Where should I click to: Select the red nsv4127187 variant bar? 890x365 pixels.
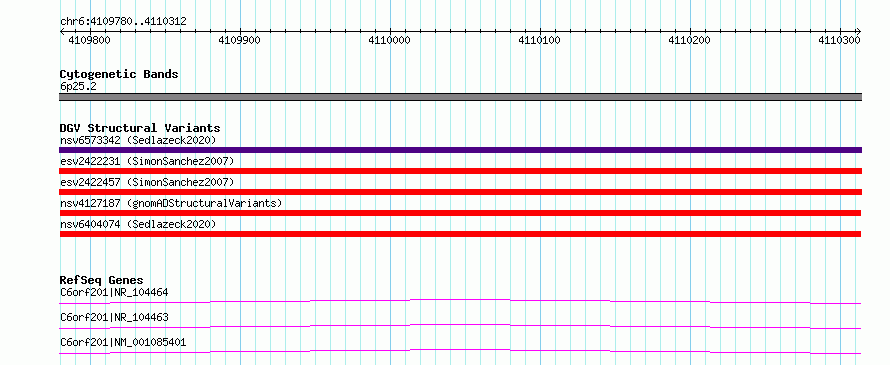tap(460, 213)
